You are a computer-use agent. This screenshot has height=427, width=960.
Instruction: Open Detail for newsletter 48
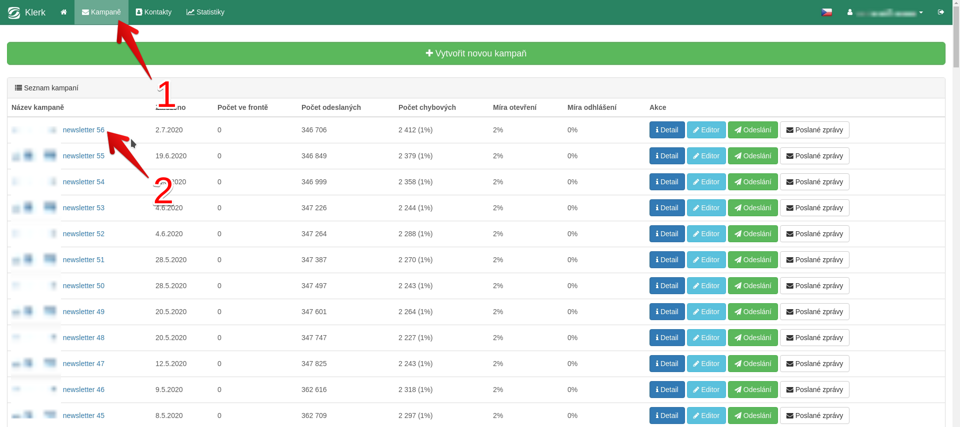[x=667, y=338]
